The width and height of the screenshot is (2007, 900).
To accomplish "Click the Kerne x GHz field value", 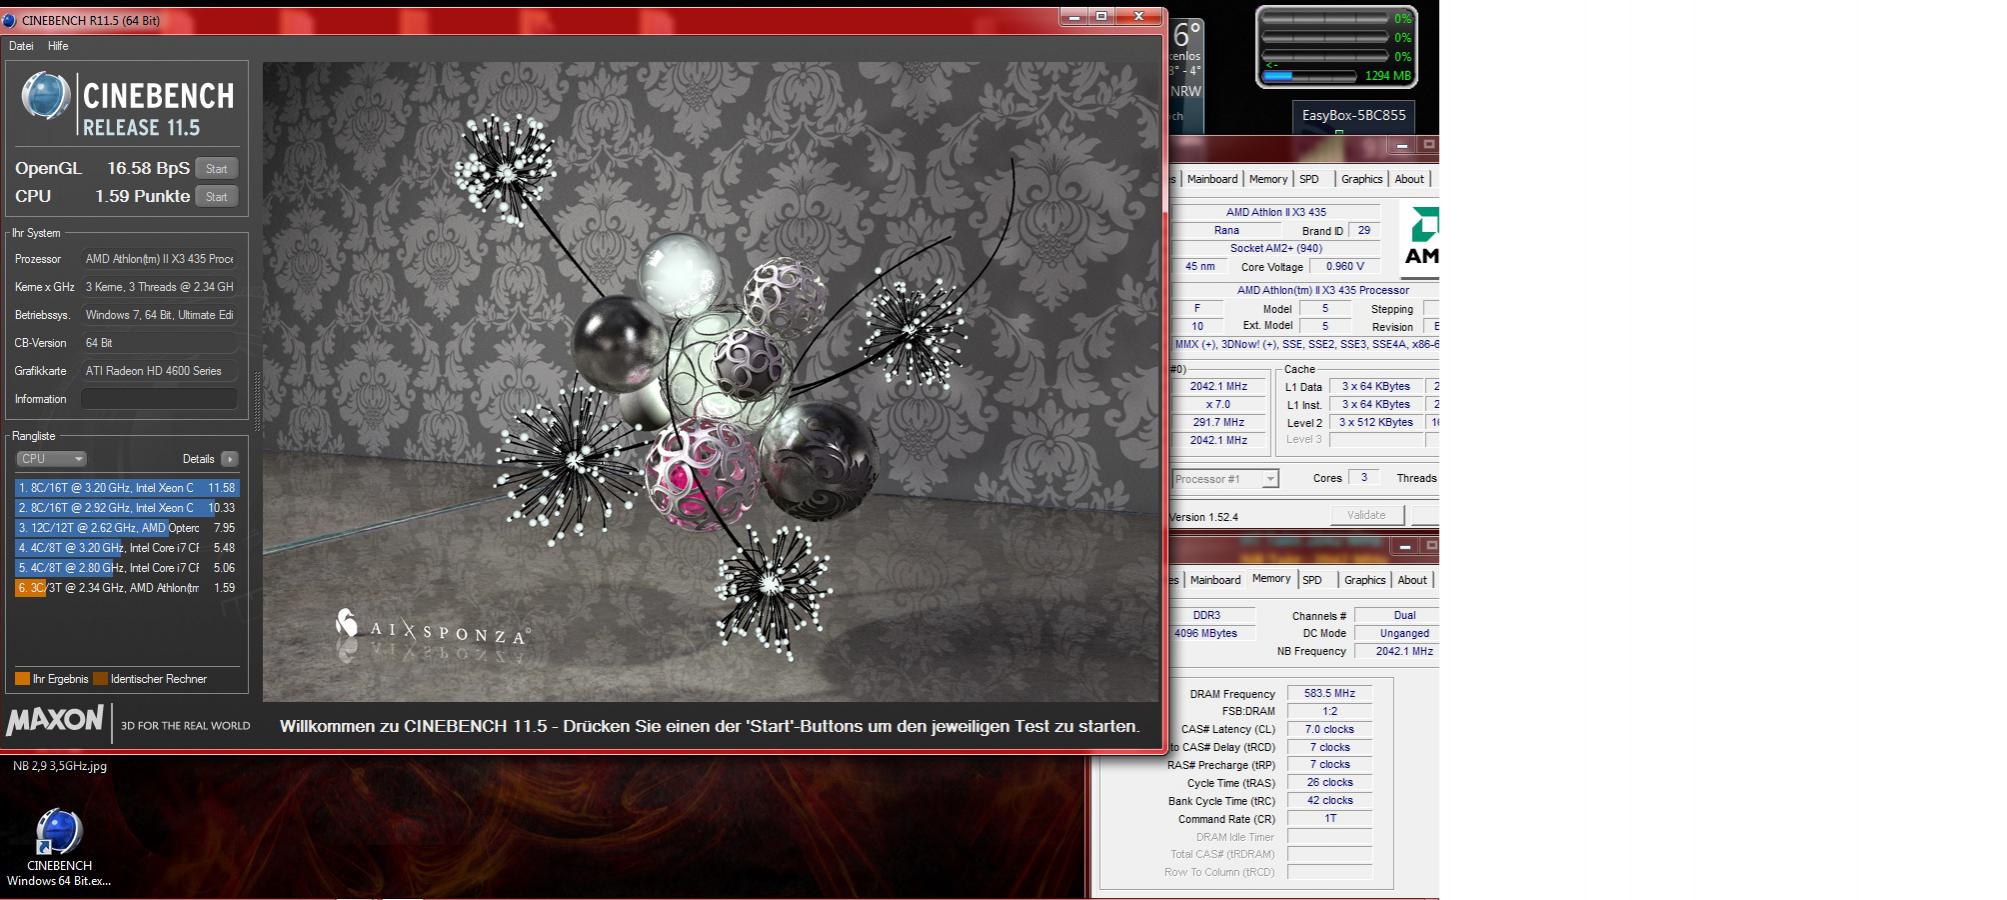I will (159, 287).
